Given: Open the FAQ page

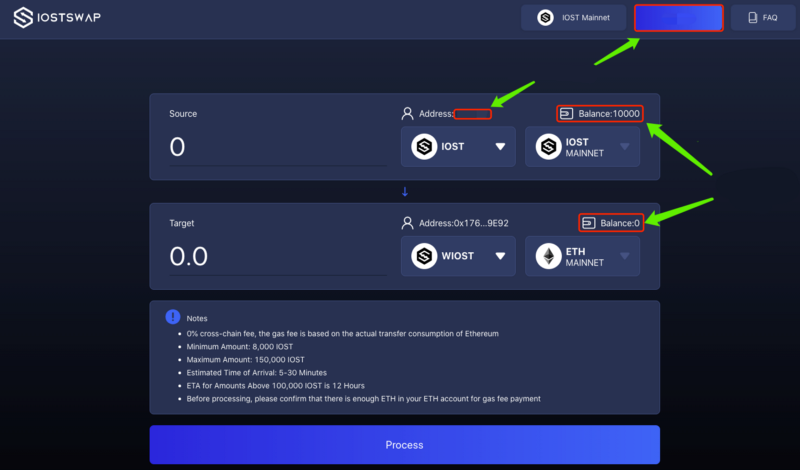Looking at the screenshot, I should pos(763,18).
